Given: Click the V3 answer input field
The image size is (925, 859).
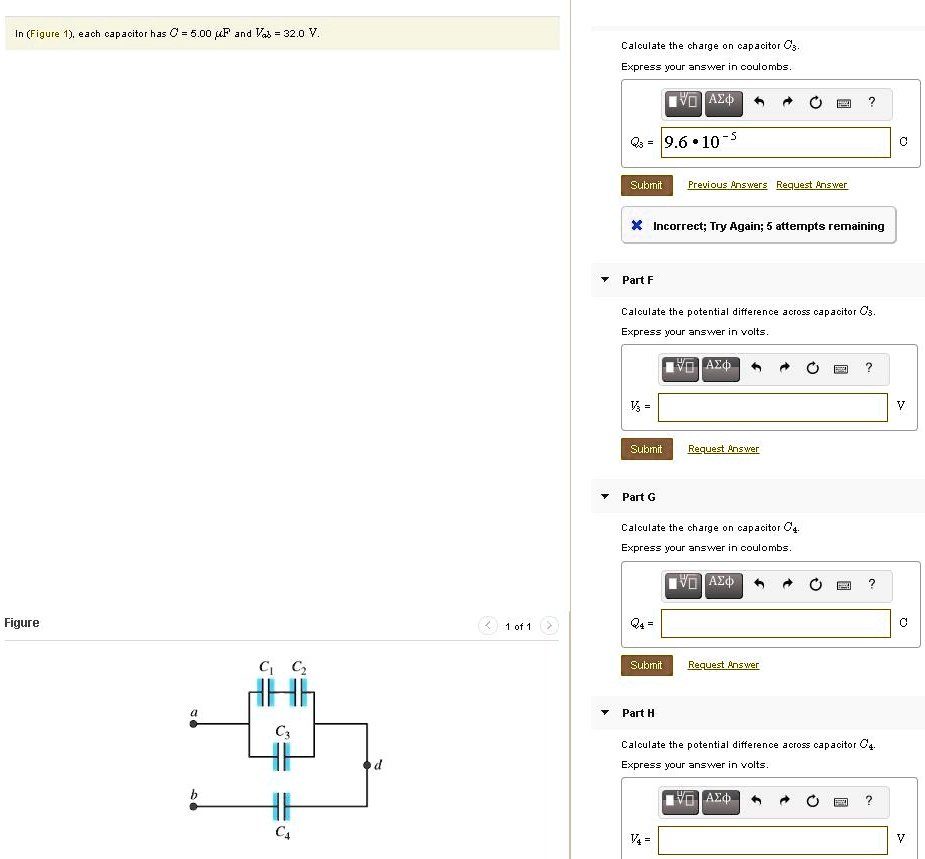Looking at the screenshot, I should tap(772, 406).
